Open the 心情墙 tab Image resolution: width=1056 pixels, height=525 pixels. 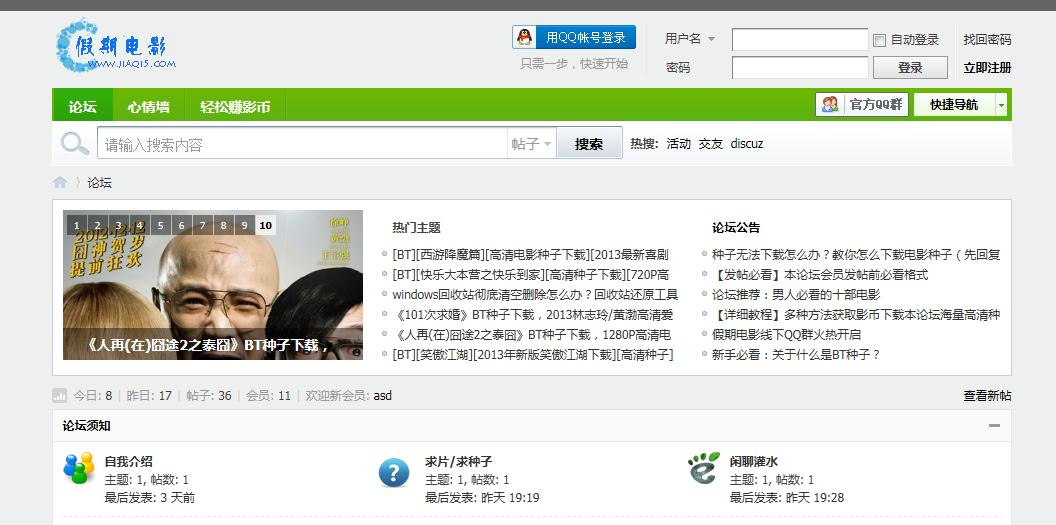tap(149, 106)
